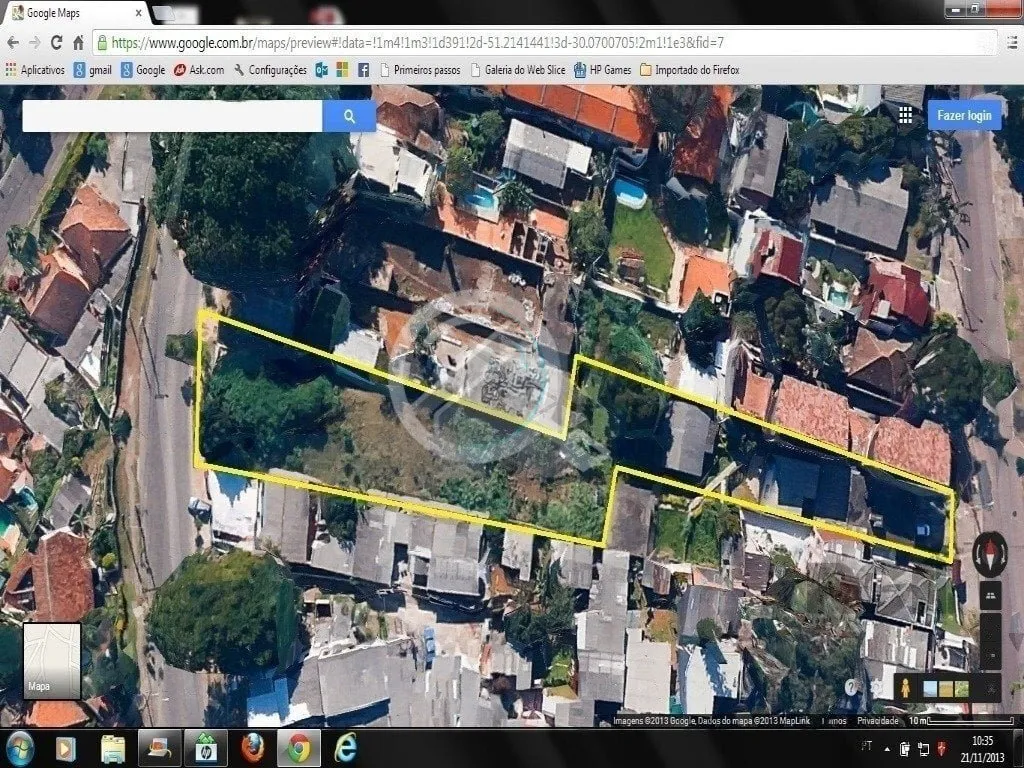
Task: Click the Microsoft colored-squares bookmark icon
Action: pos(342,70)
